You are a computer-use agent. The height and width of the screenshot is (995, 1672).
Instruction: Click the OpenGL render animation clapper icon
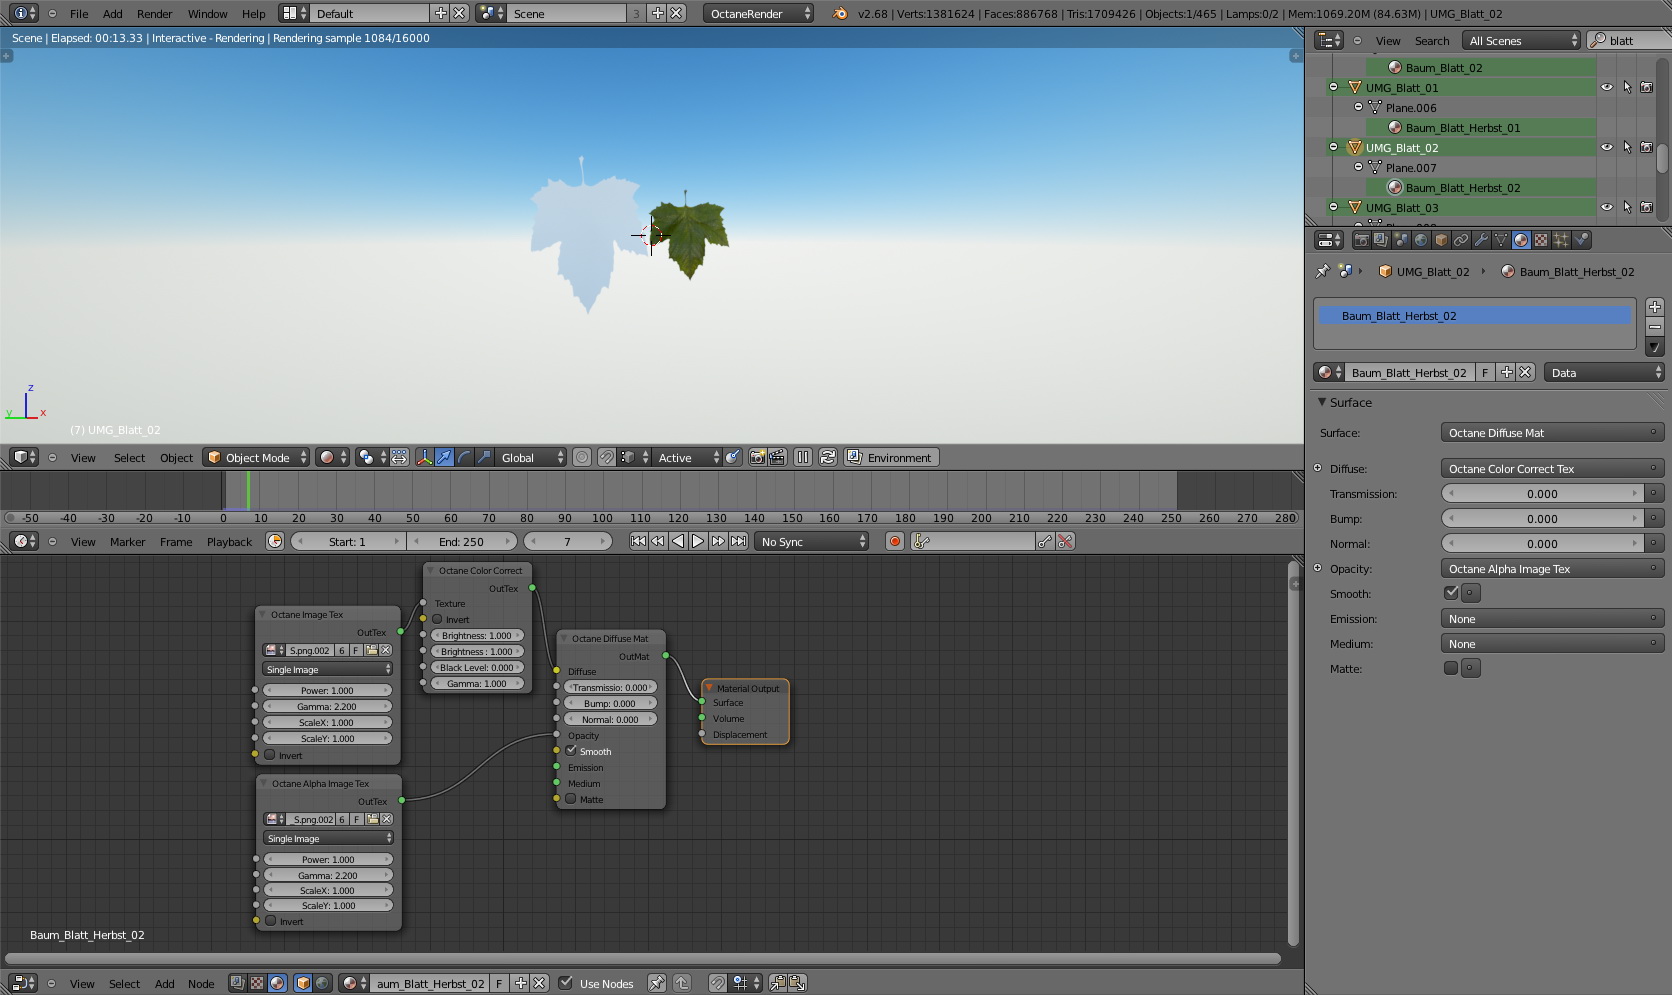click(x=777, y=457)
